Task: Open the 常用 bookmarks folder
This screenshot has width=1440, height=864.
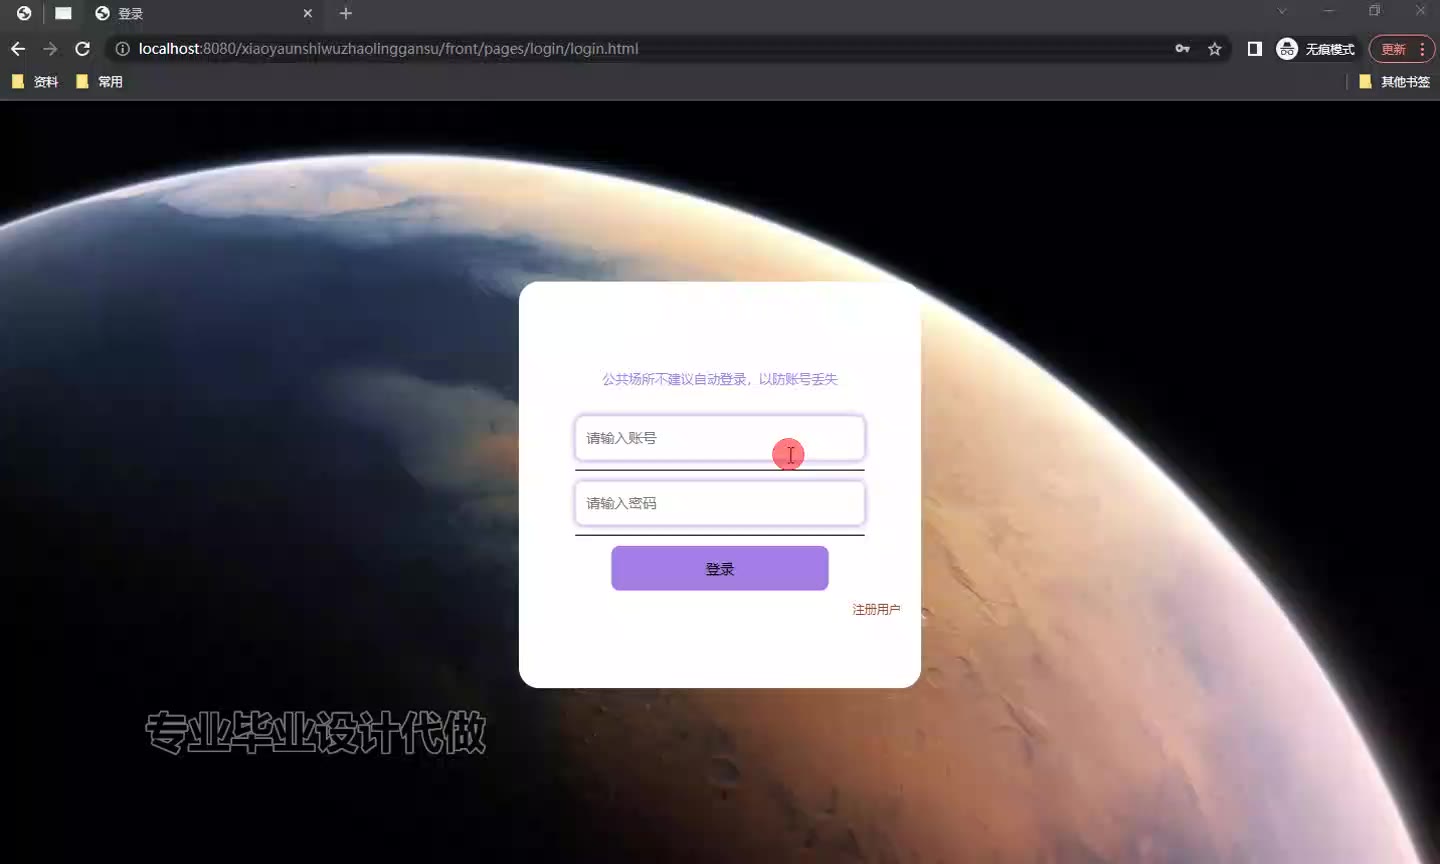Action: (99, 82)
